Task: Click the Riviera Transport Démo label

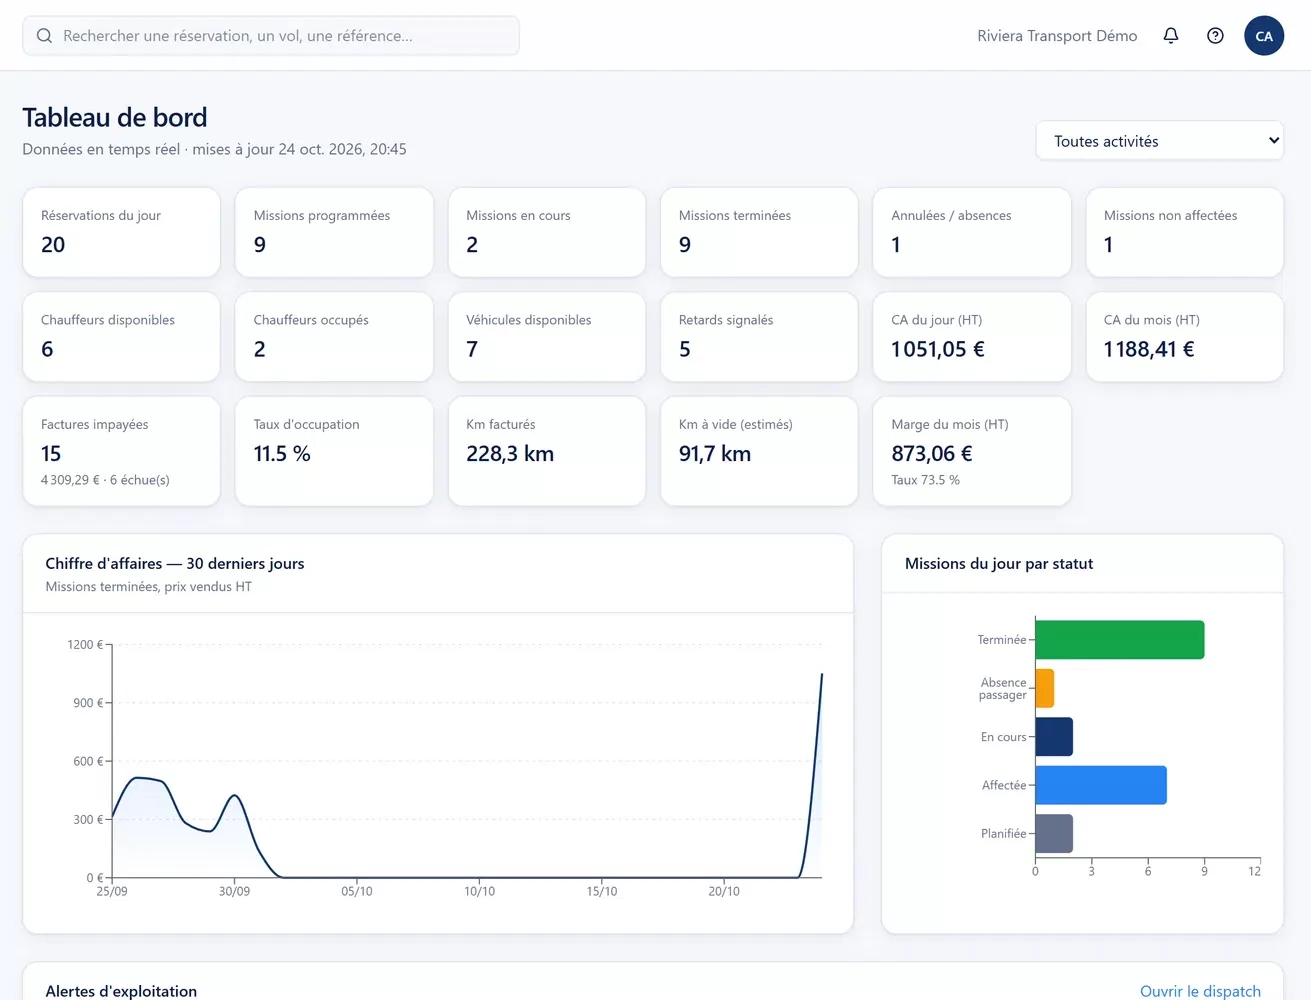Action: (1057, 36)
